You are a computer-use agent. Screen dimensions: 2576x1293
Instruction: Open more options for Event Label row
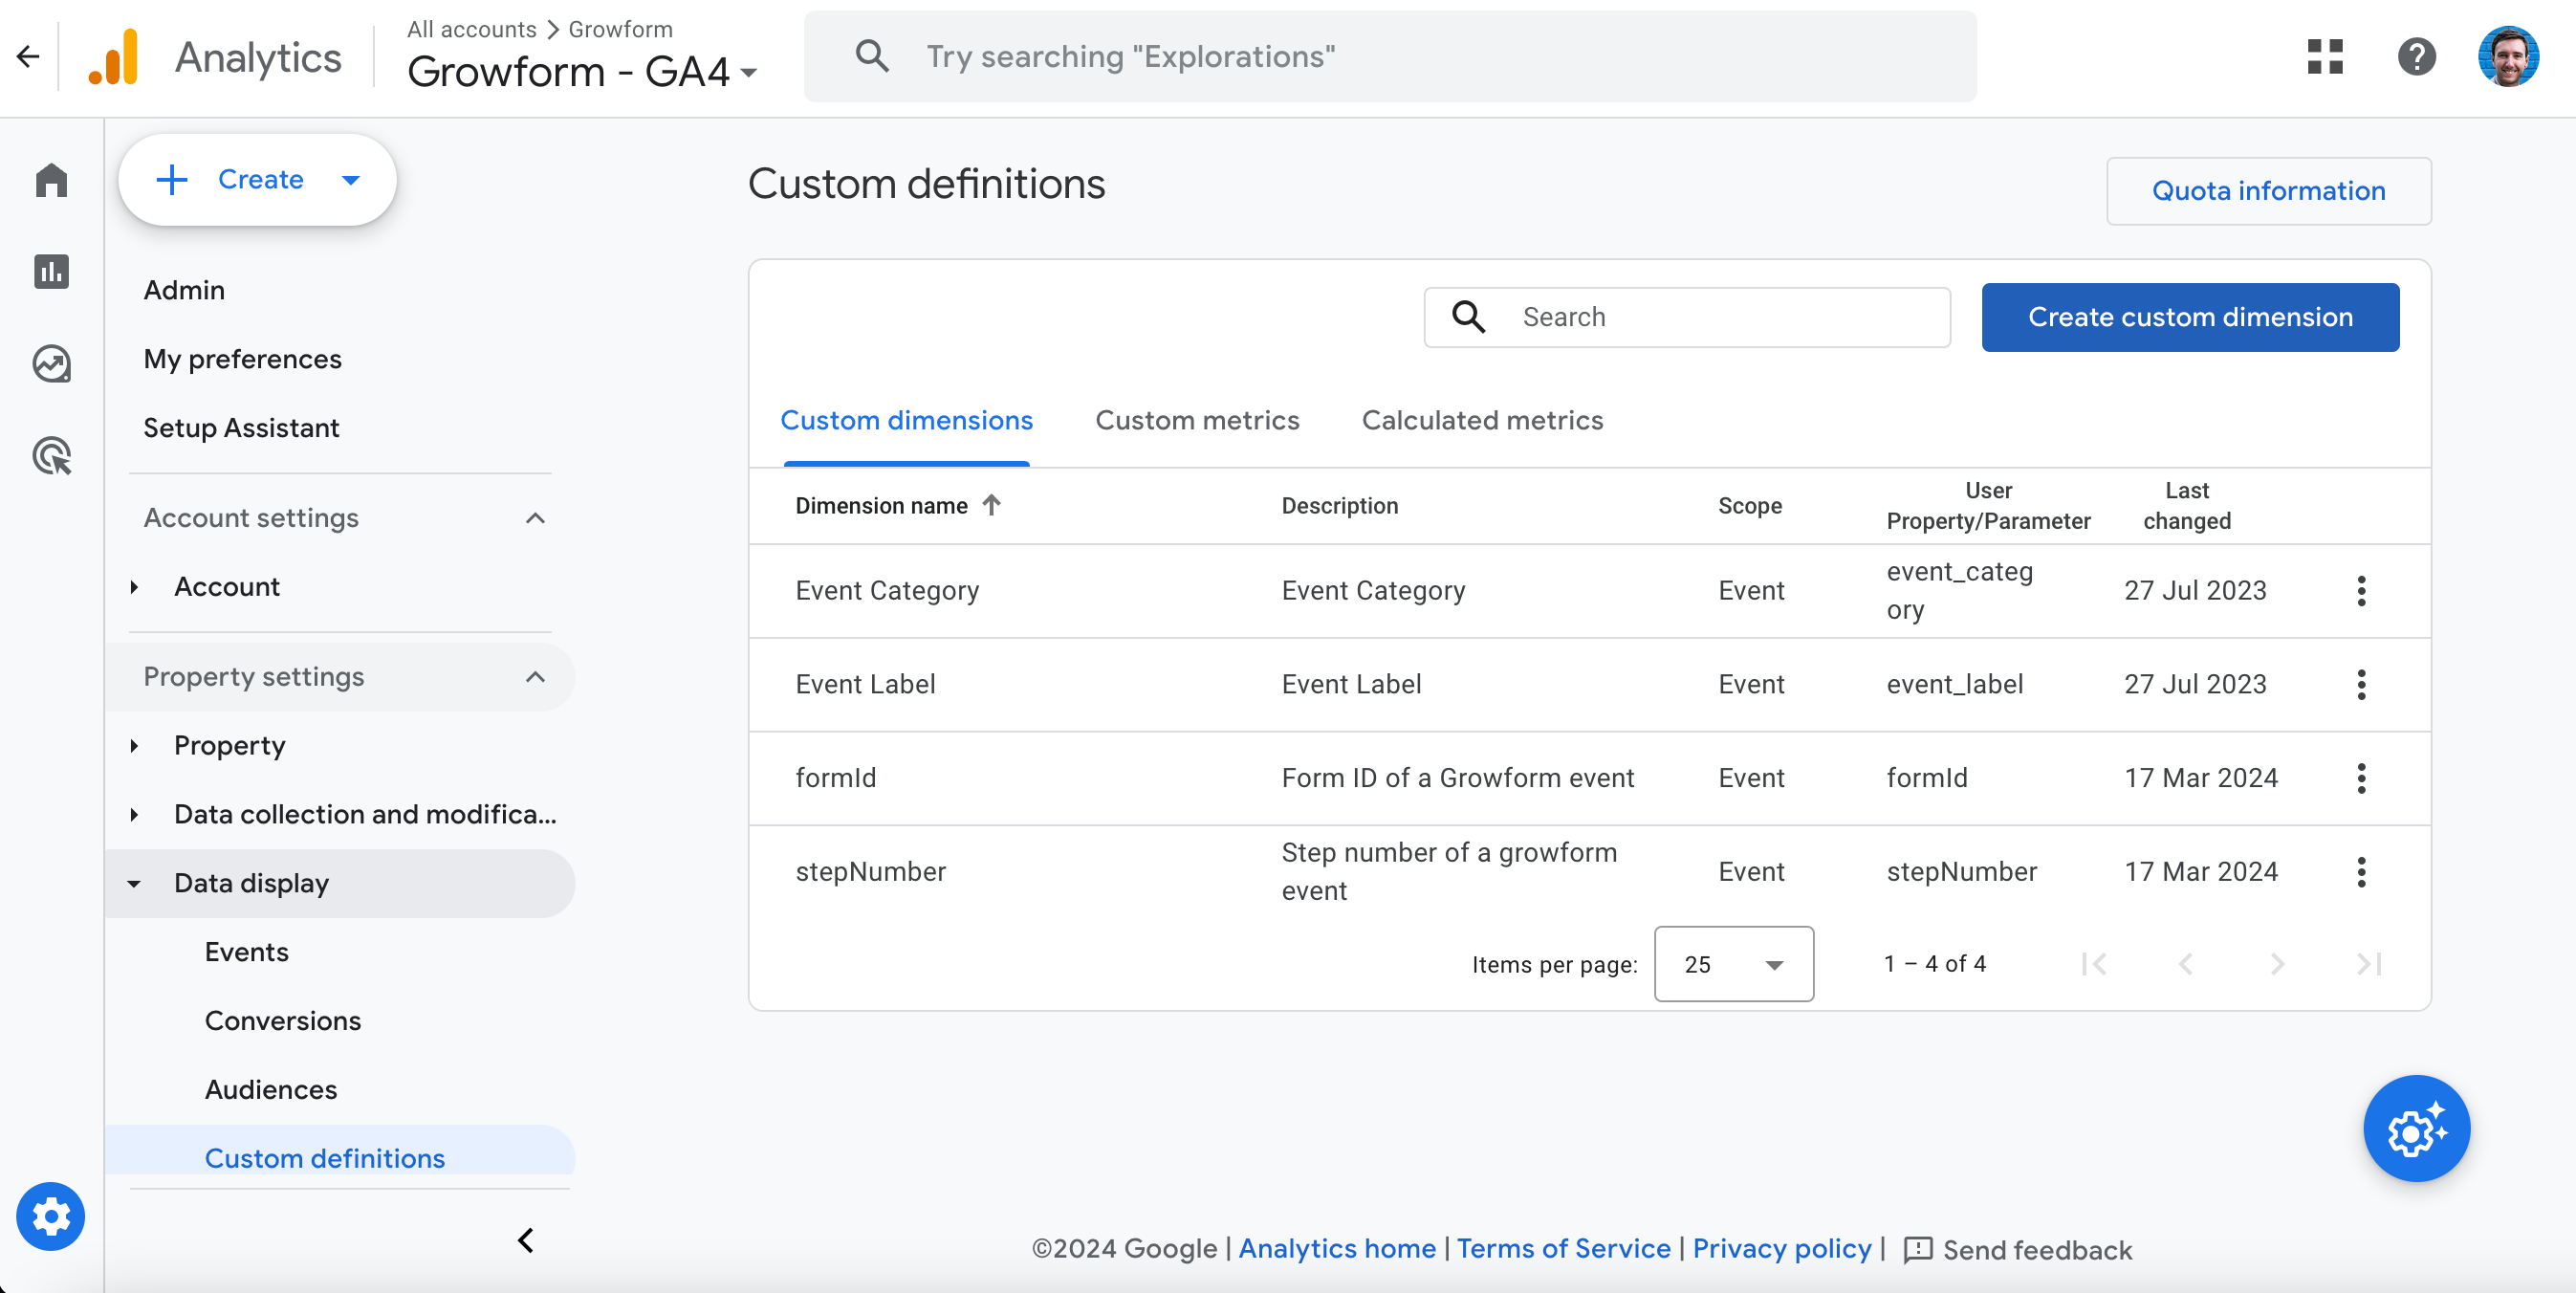2361,685
